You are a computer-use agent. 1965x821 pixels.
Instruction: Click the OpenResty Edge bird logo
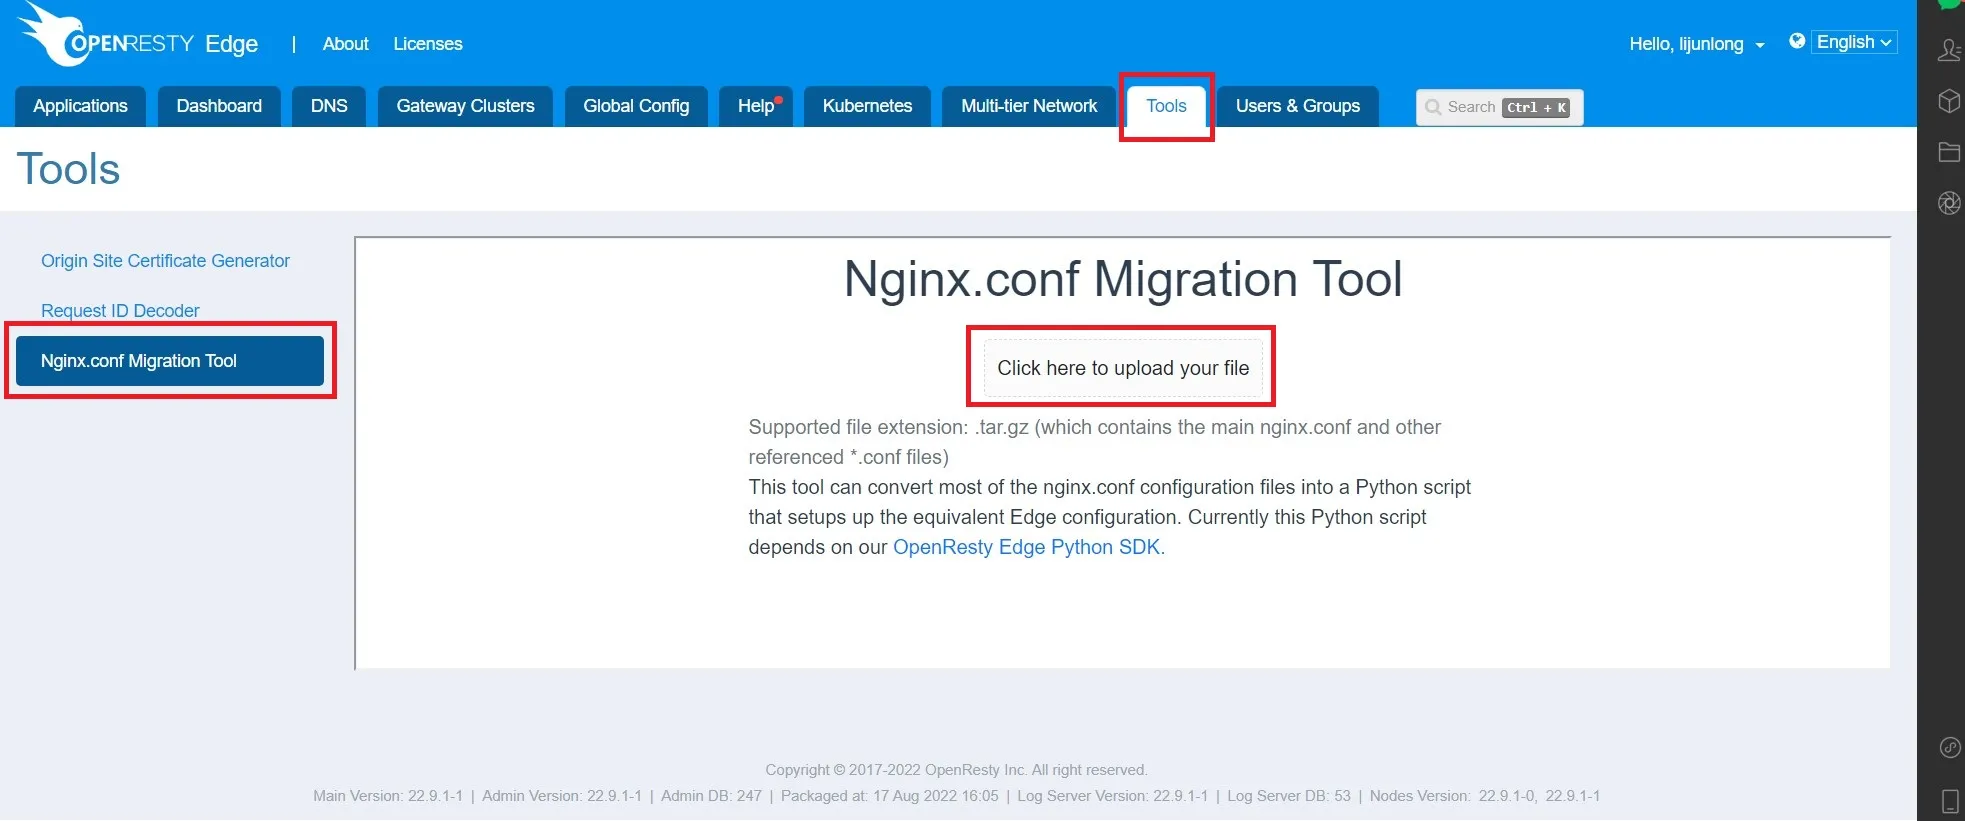55,35
